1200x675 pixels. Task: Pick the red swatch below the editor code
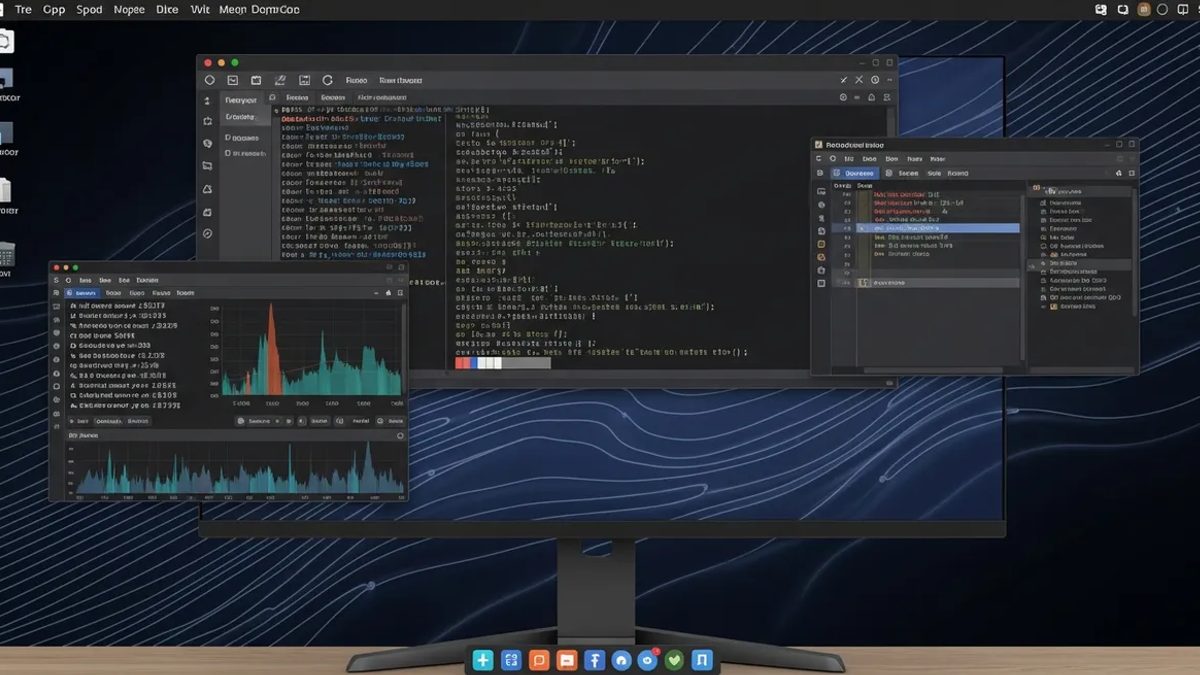[463, 363]
